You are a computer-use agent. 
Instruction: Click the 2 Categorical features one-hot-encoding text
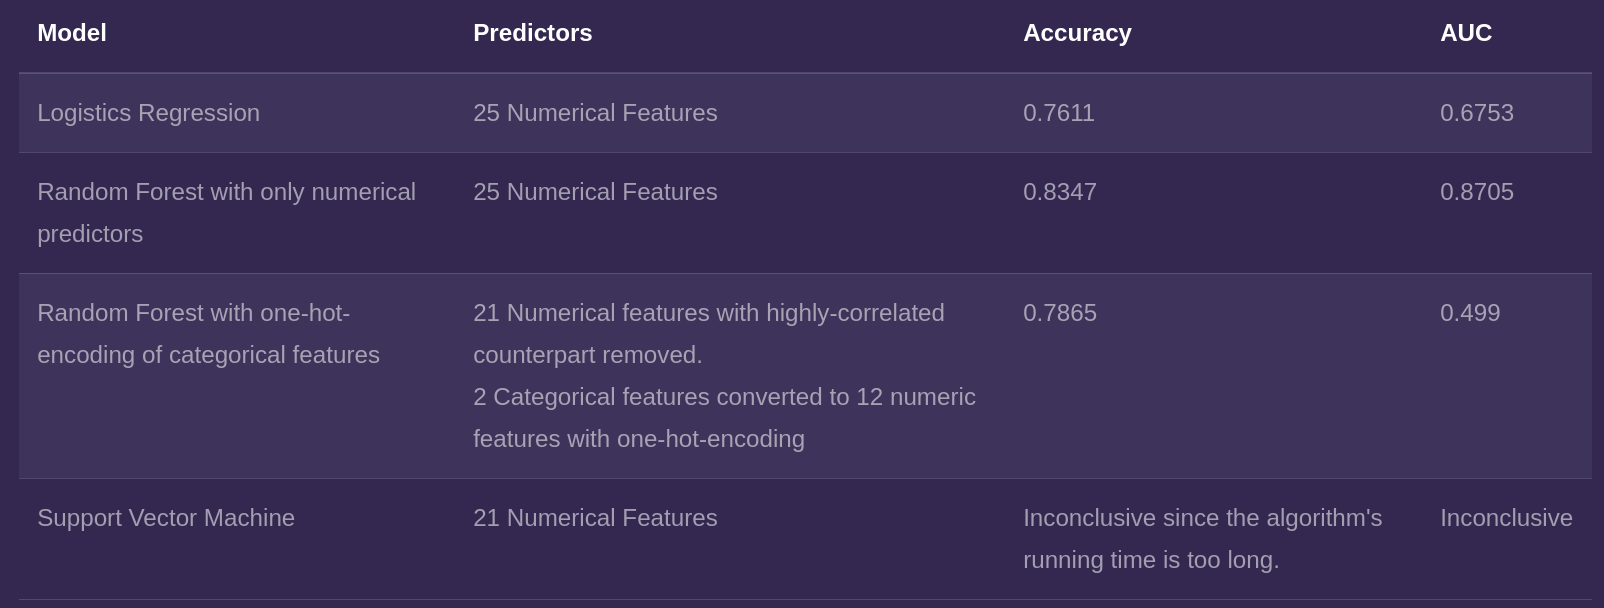(725, 418)
